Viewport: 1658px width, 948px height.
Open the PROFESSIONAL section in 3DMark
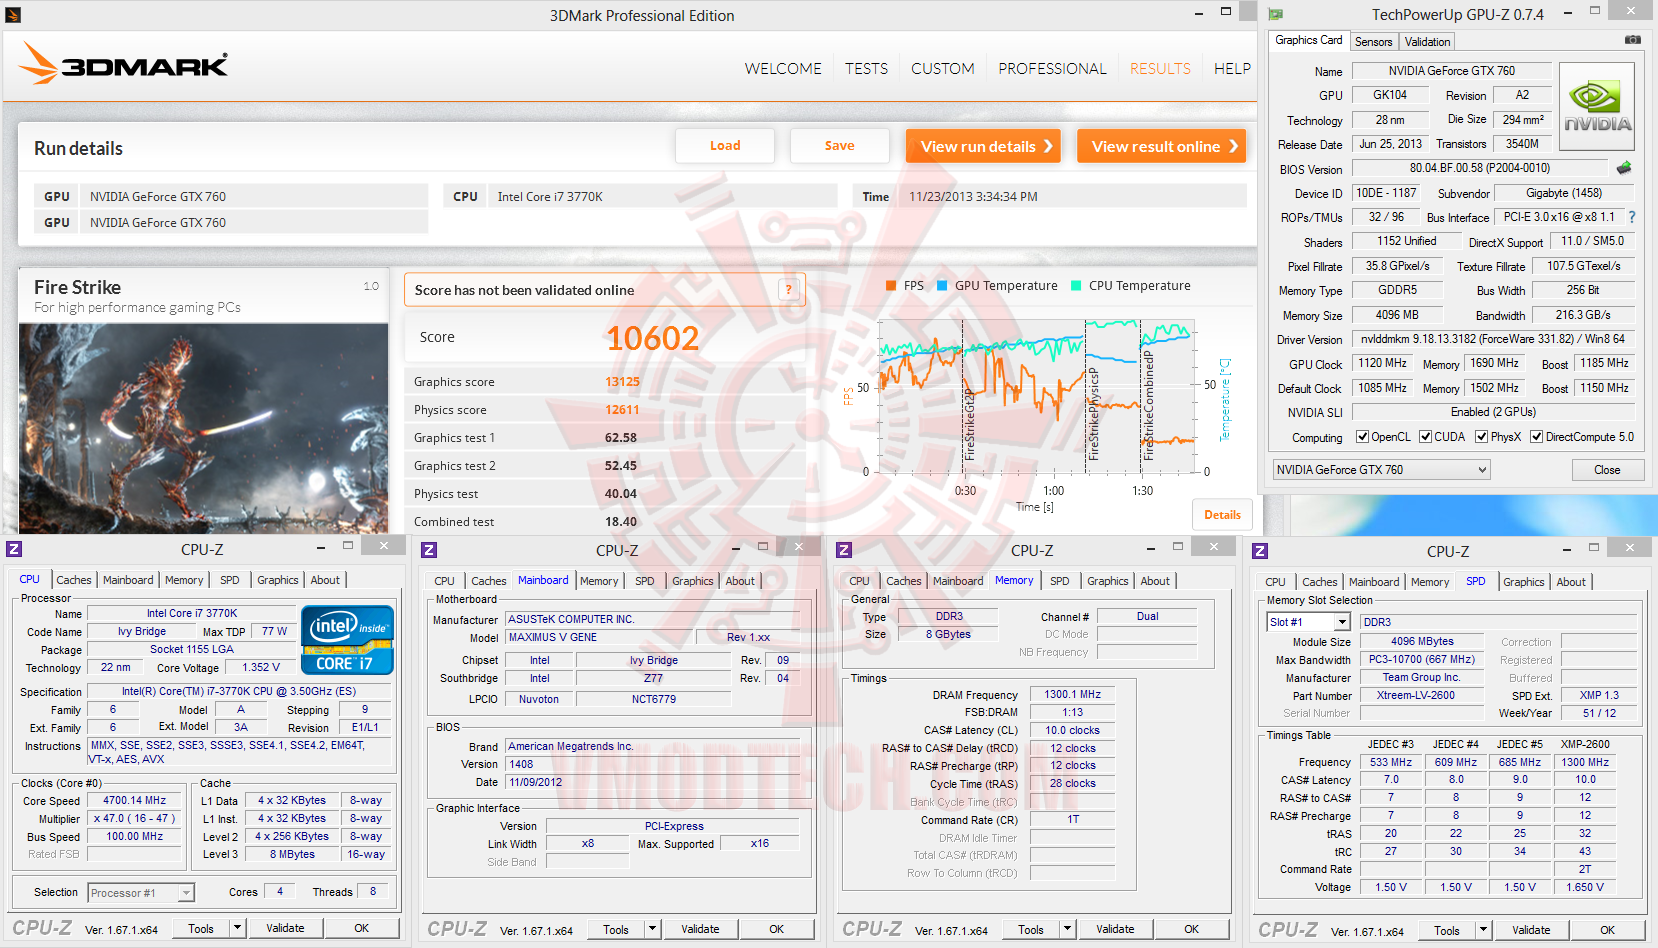pyautogui.click(x=1052, y=68)
